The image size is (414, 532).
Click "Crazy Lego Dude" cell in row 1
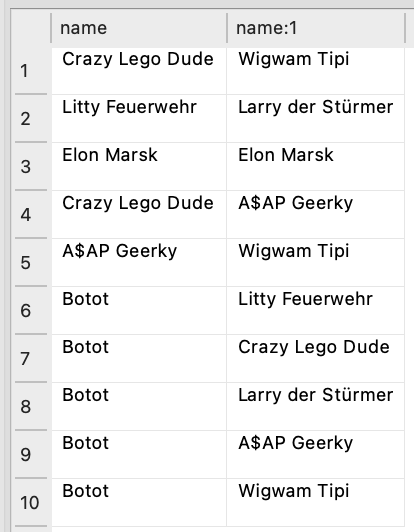tap(139, 71)
